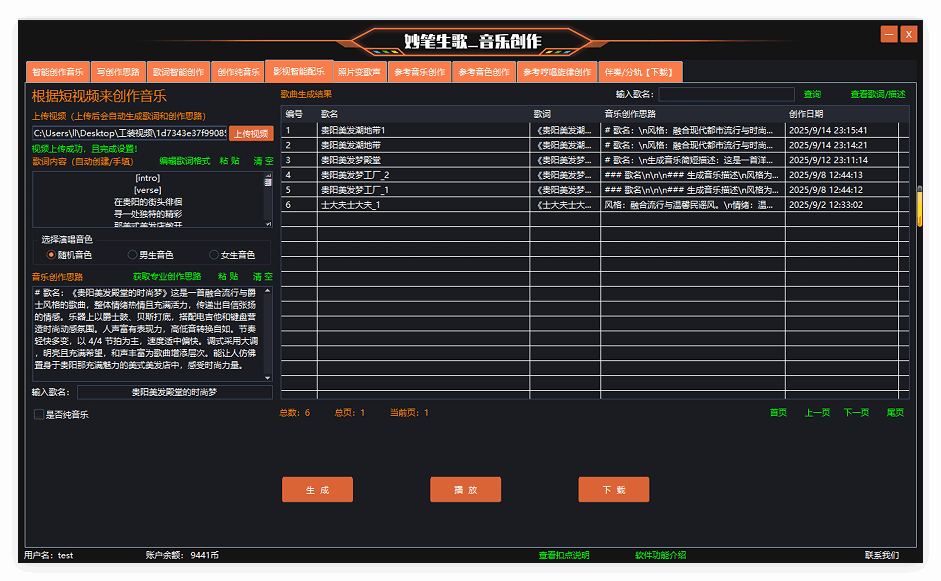Go to next page via 下一页
The height and width of the screenshot is (581, 941).
click(x=856, y=412)
